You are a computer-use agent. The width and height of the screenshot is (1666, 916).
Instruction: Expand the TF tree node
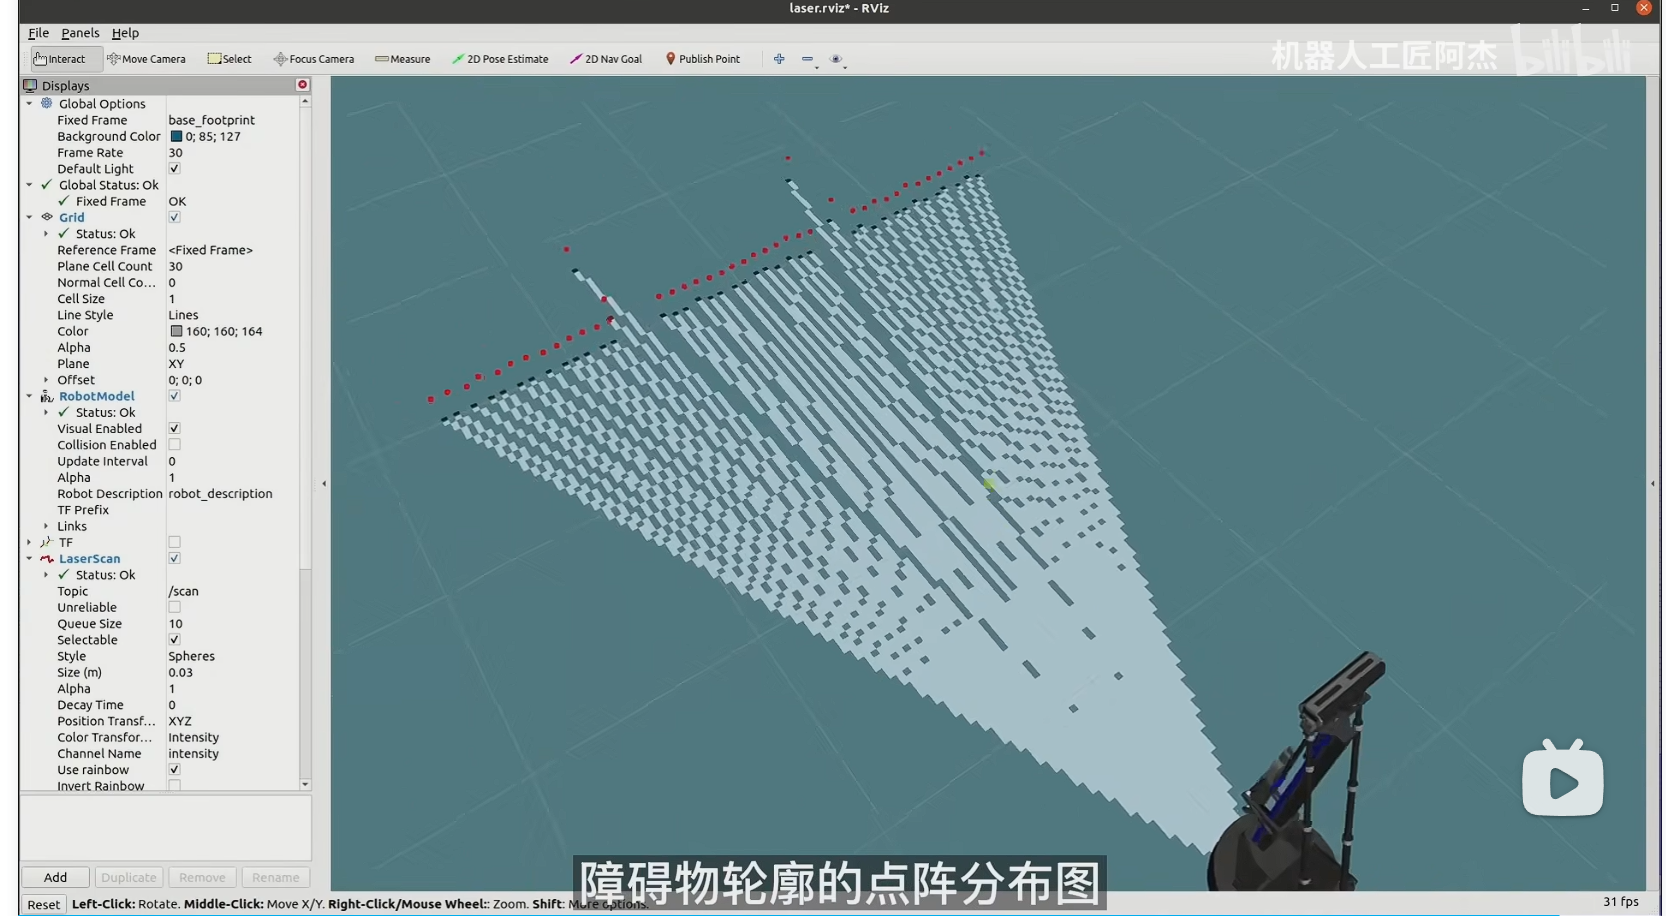(29, 542)
